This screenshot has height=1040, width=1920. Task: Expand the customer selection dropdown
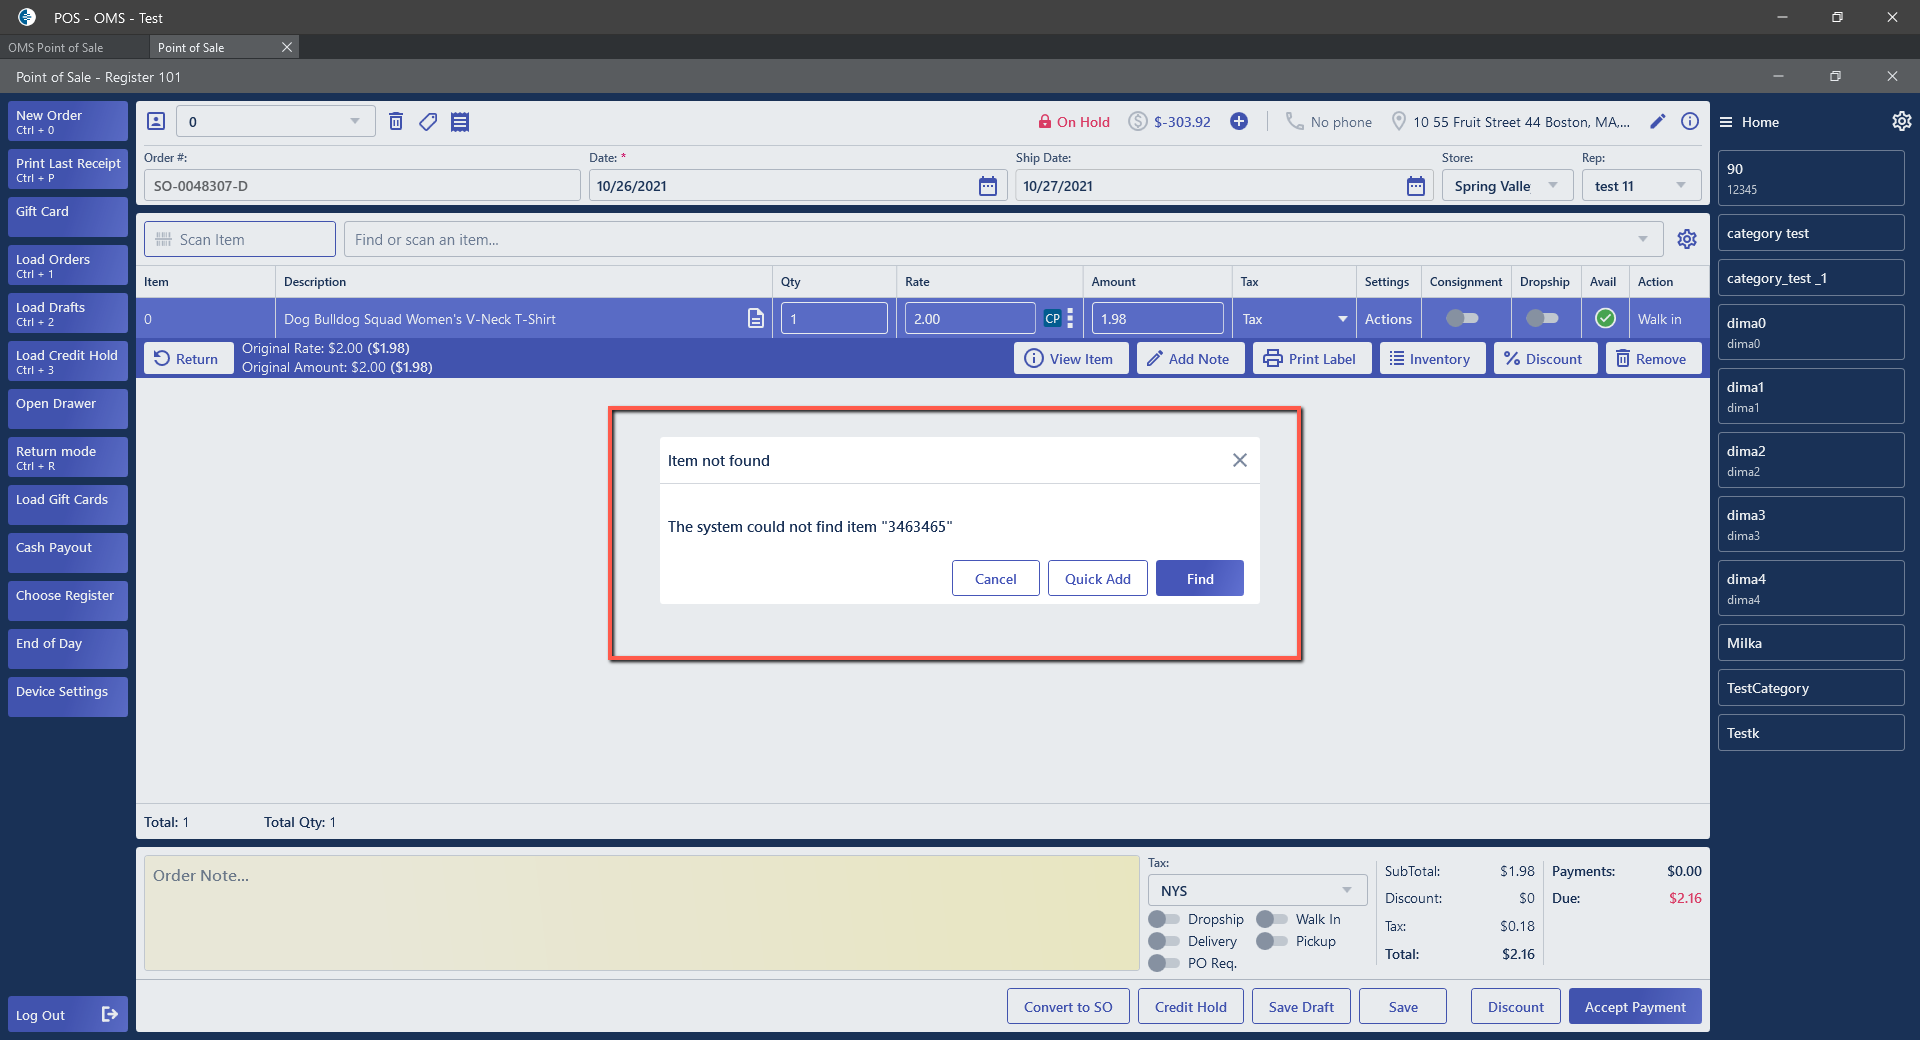355,121
